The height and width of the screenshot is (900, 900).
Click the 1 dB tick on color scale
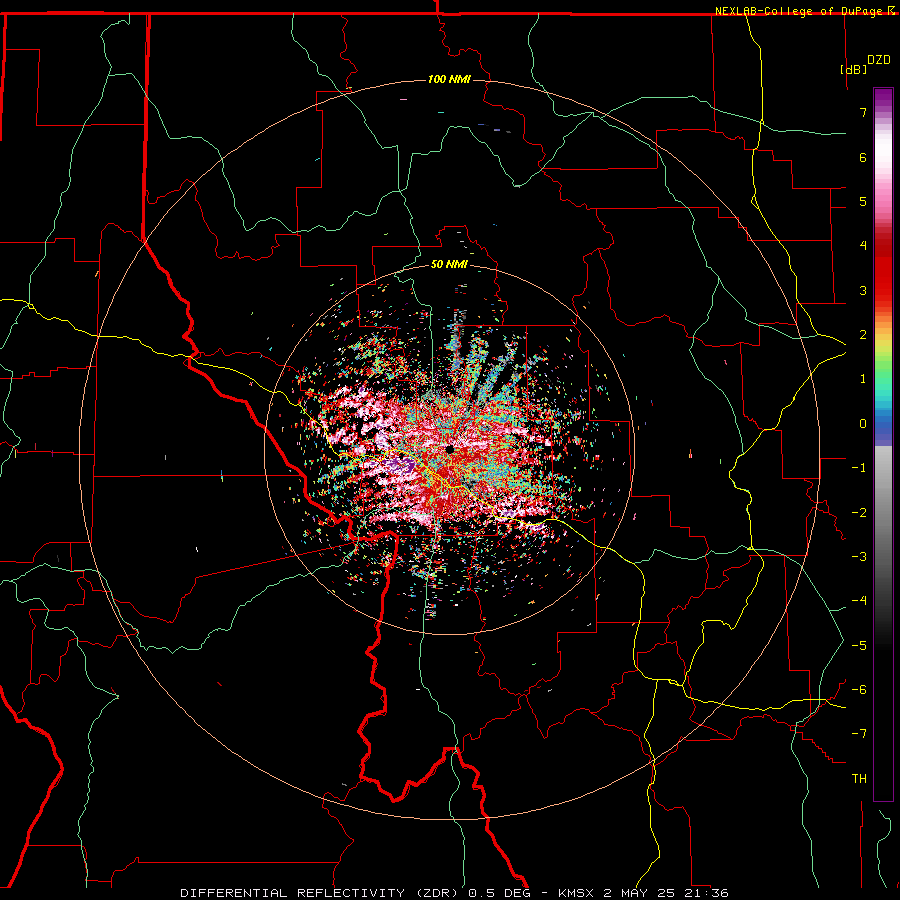pyautogui.click(x=863, y=379)
